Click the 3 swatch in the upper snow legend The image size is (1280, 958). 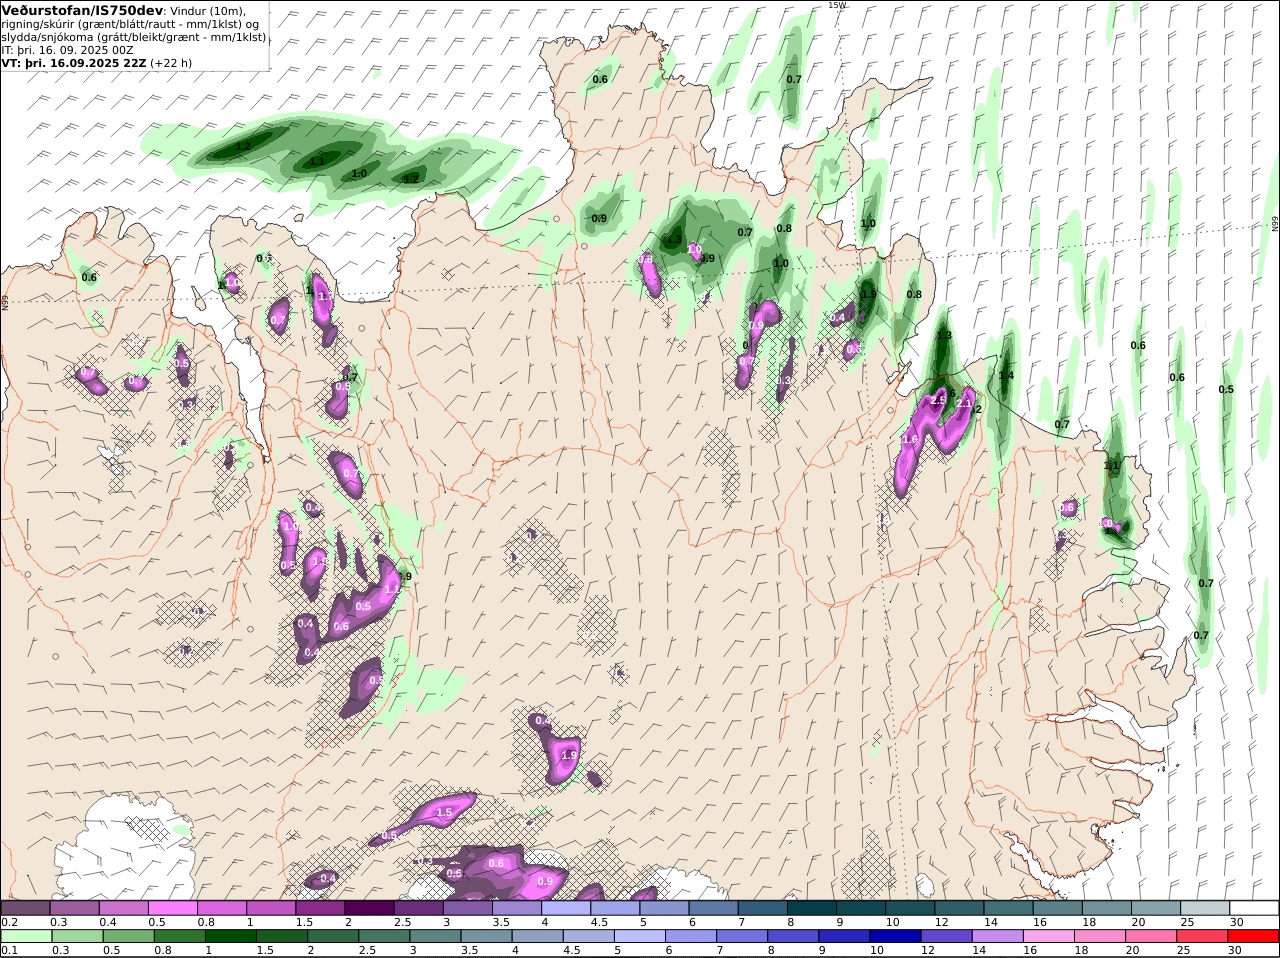pyautogui.click(x=467, y=907)
